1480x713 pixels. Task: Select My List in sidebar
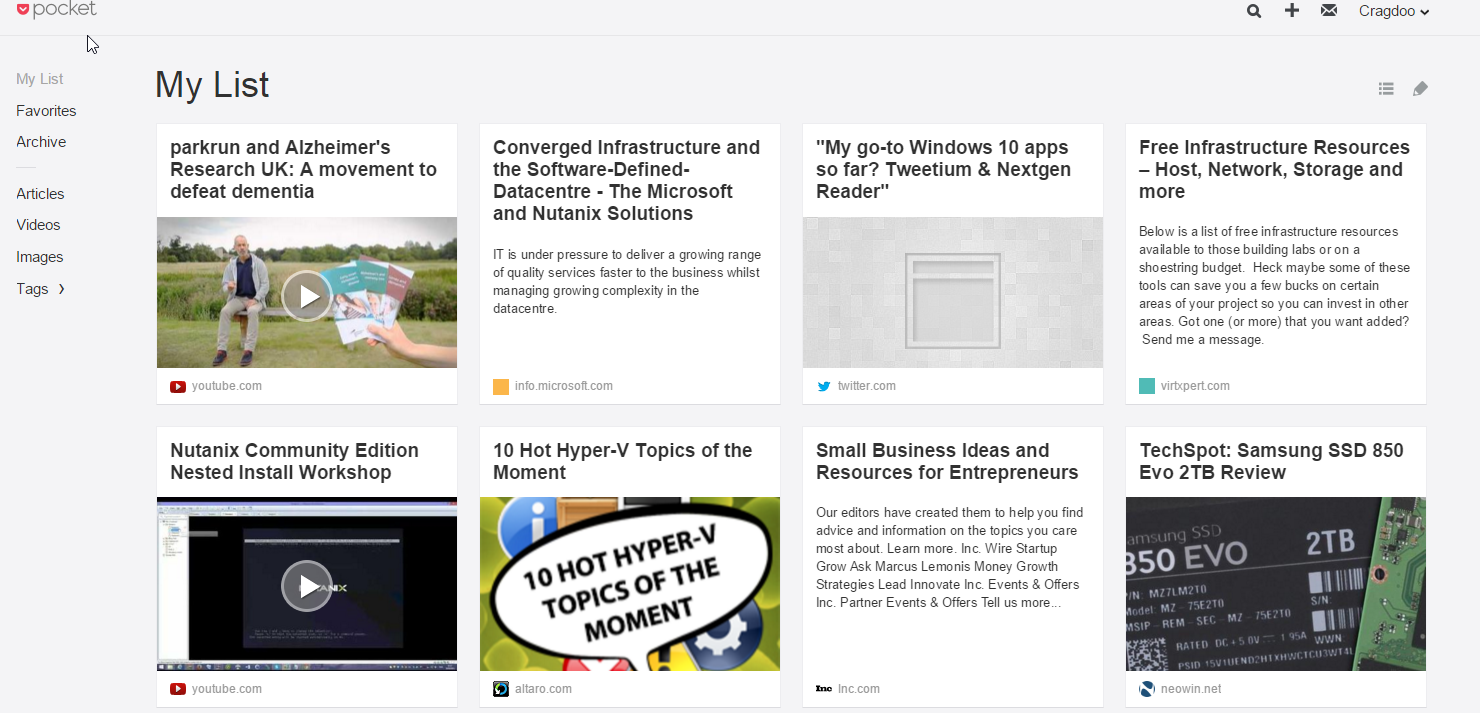[40, 79]
